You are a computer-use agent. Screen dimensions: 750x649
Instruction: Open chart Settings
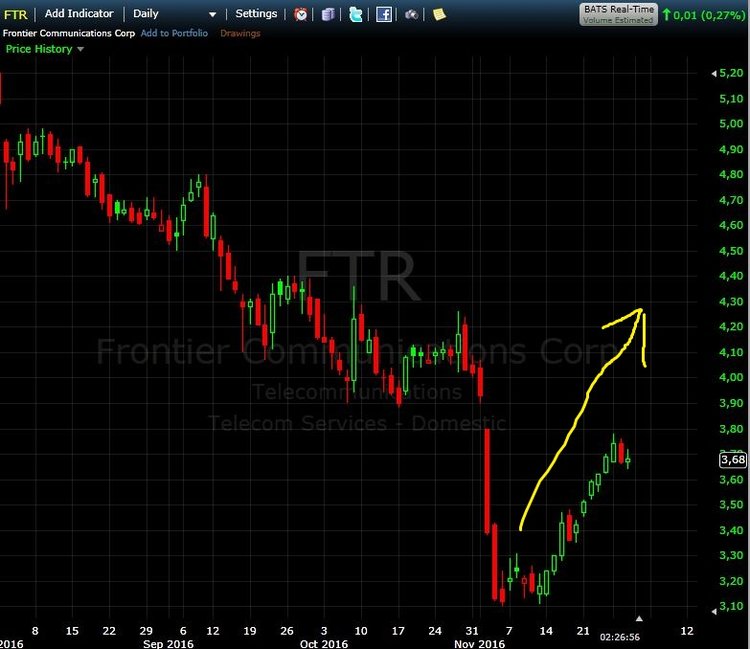pyautogui.click(x=256, y=13)
